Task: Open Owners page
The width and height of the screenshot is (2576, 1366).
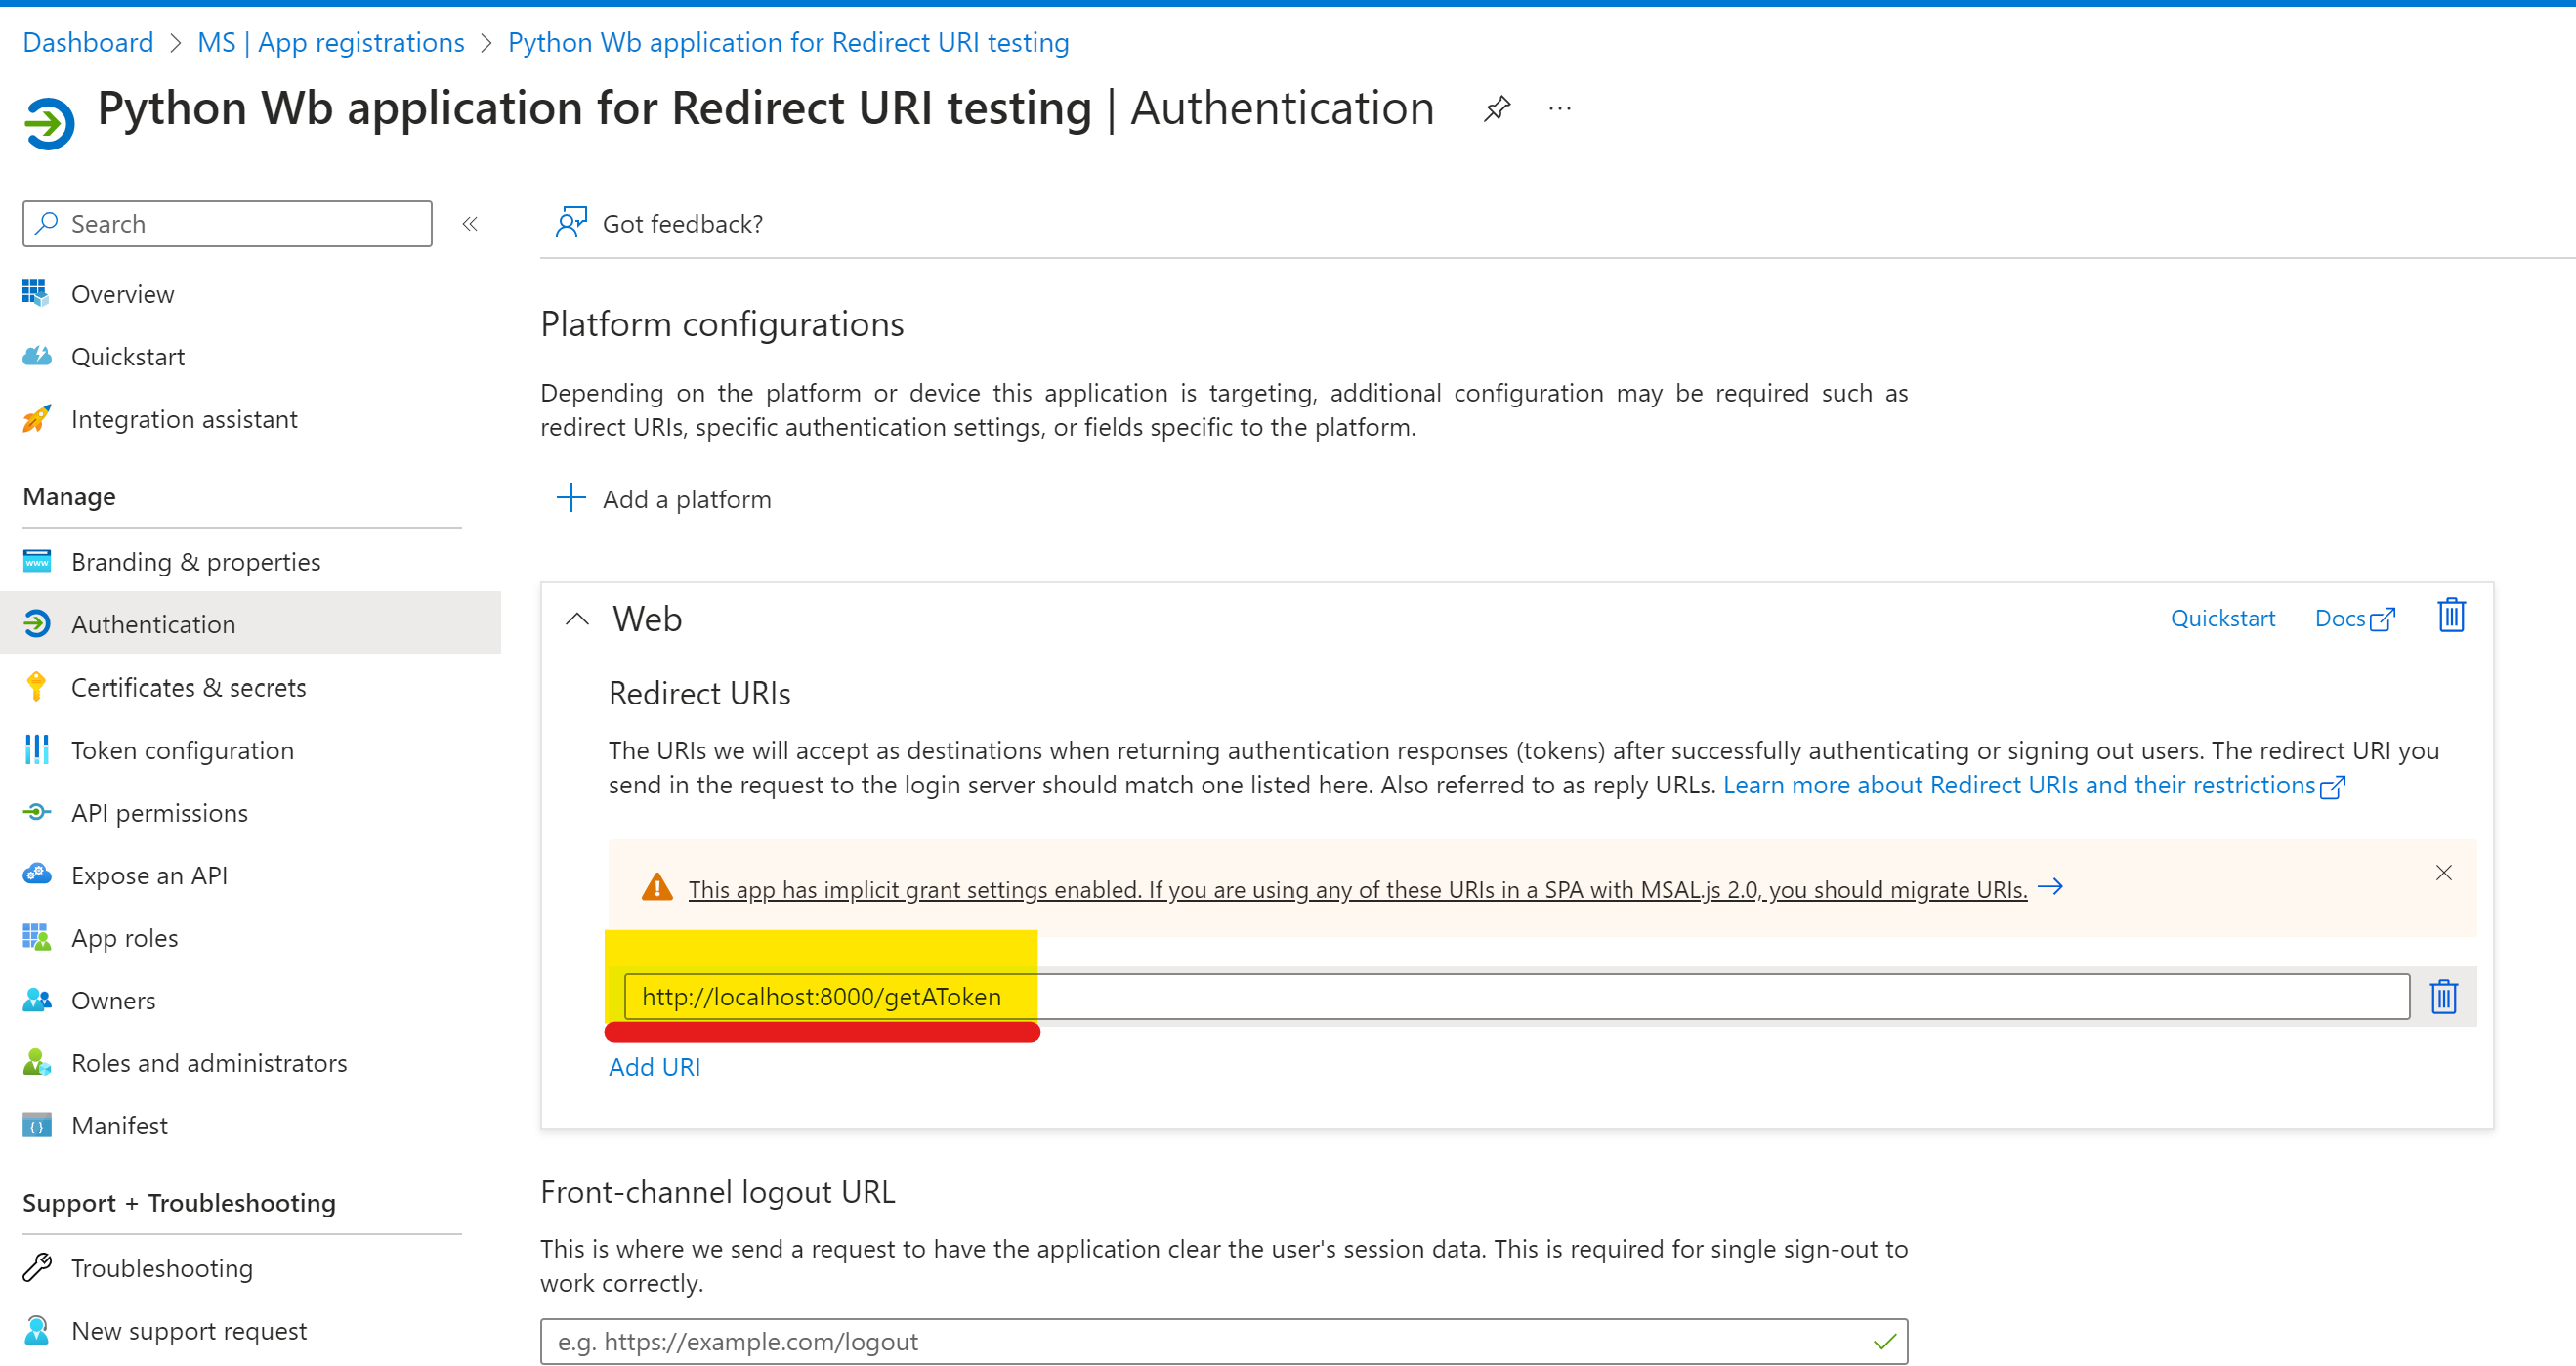Action: [113, 1000]
